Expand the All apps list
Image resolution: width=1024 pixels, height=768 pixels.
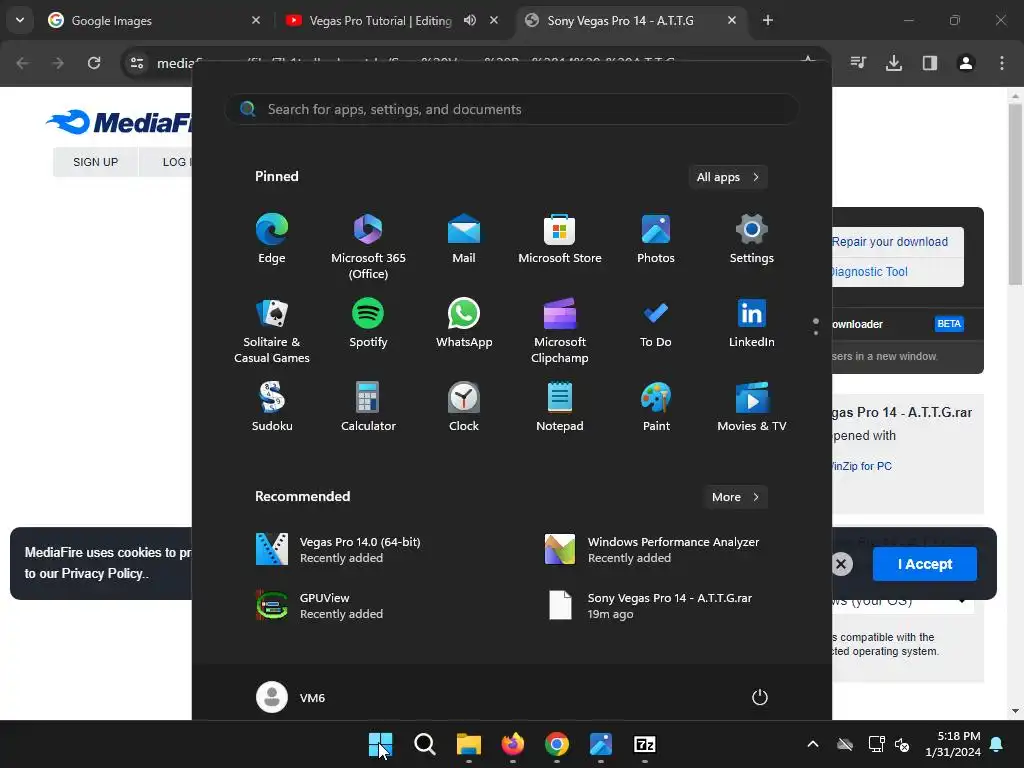(x=728, y=177)
